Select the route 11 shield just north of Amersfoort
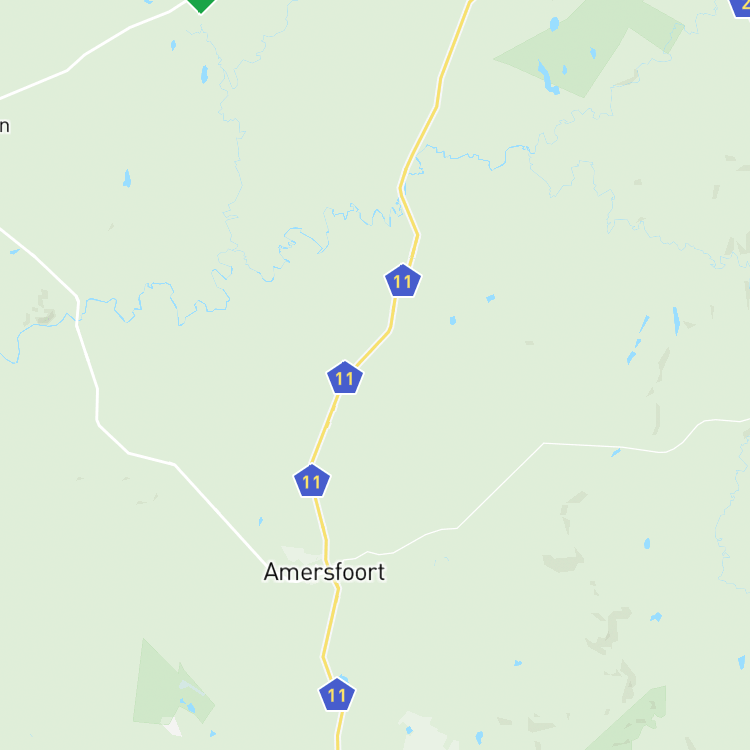This screenshot has width=750, height=750. [x=312, y=481]
